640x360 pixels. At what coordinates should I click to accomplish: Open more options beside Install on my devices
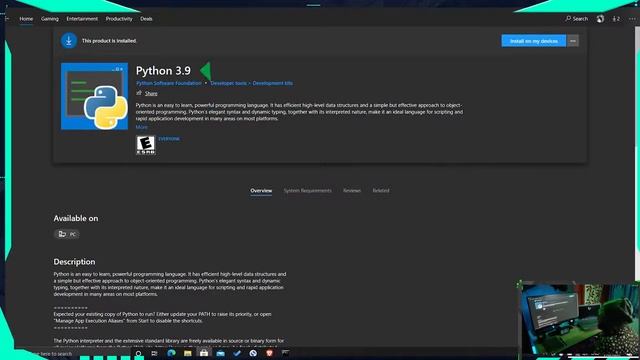[573, 41]
